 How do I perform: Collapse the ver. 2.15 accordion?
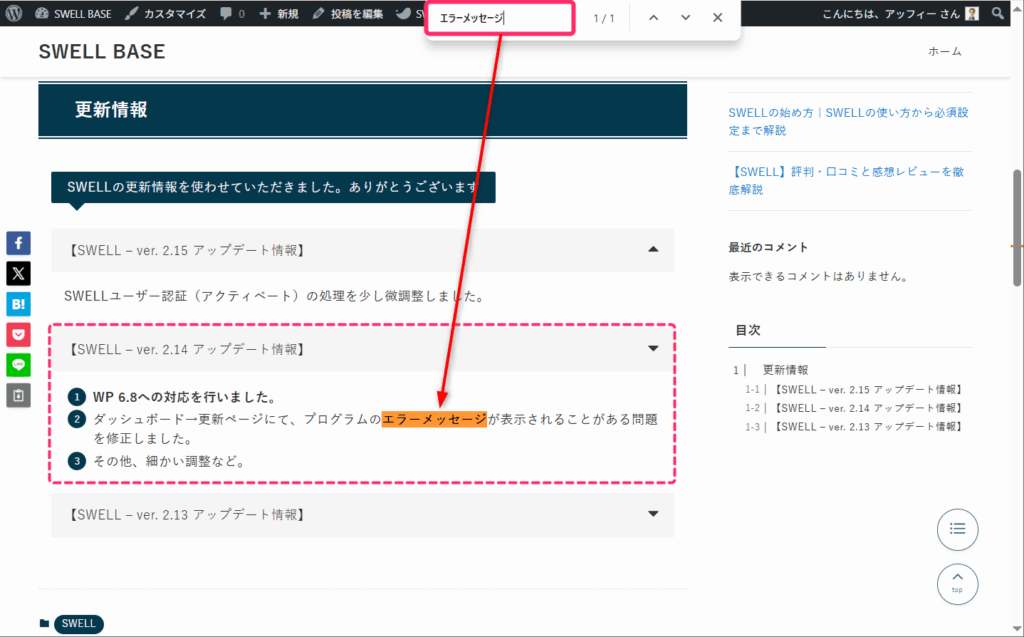(653, 250)
